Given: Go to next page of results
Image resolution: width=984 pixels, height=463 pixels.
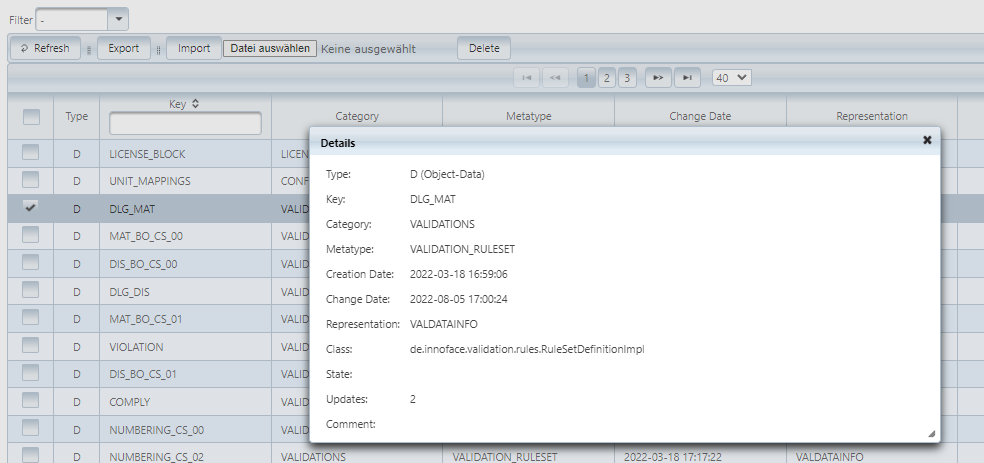Looking at the screenshot, I should pyautogui.click(x=658, y=77).
